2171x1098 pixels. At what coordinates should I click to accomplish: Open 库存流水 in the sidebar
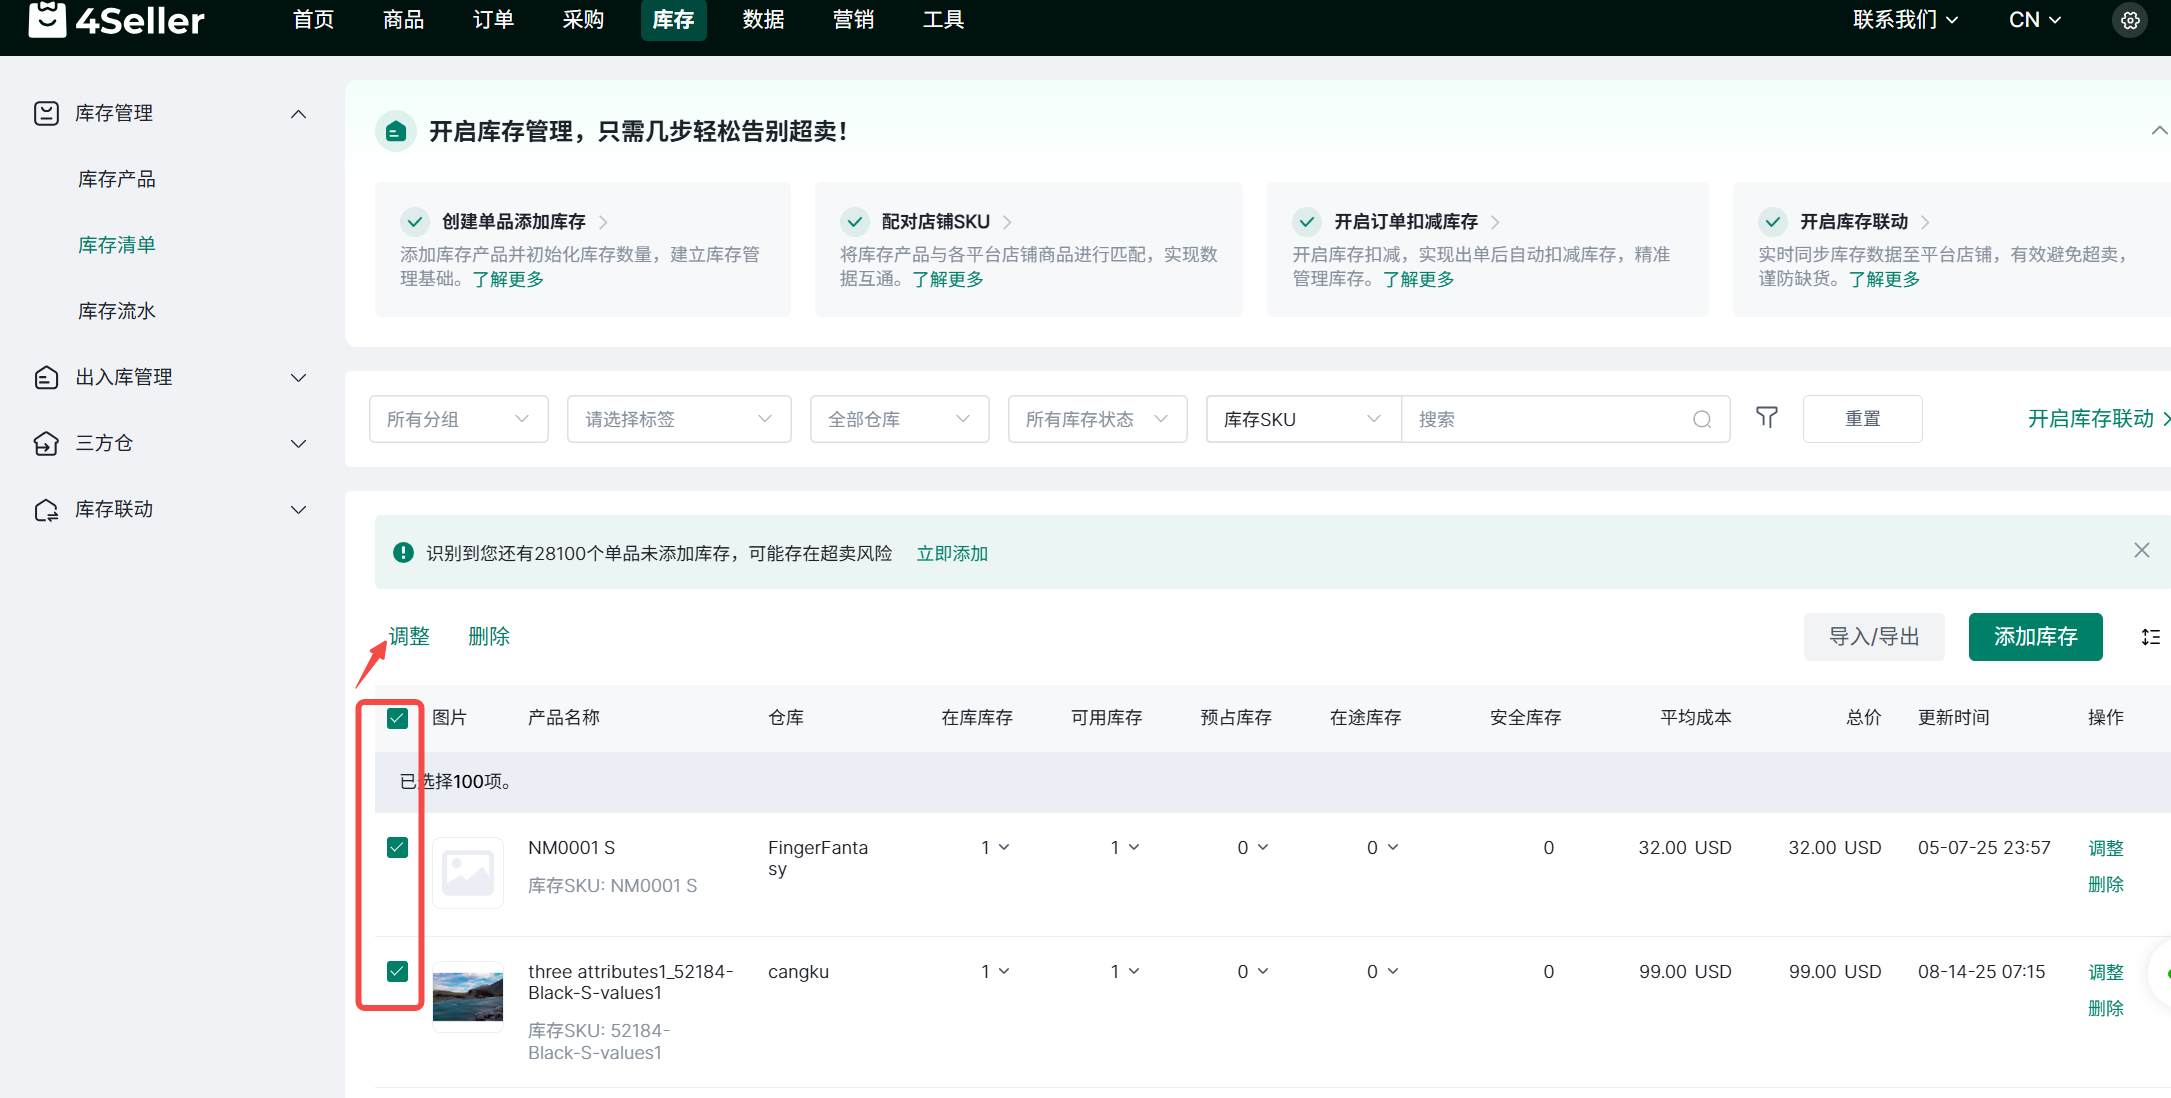point(117,311)
